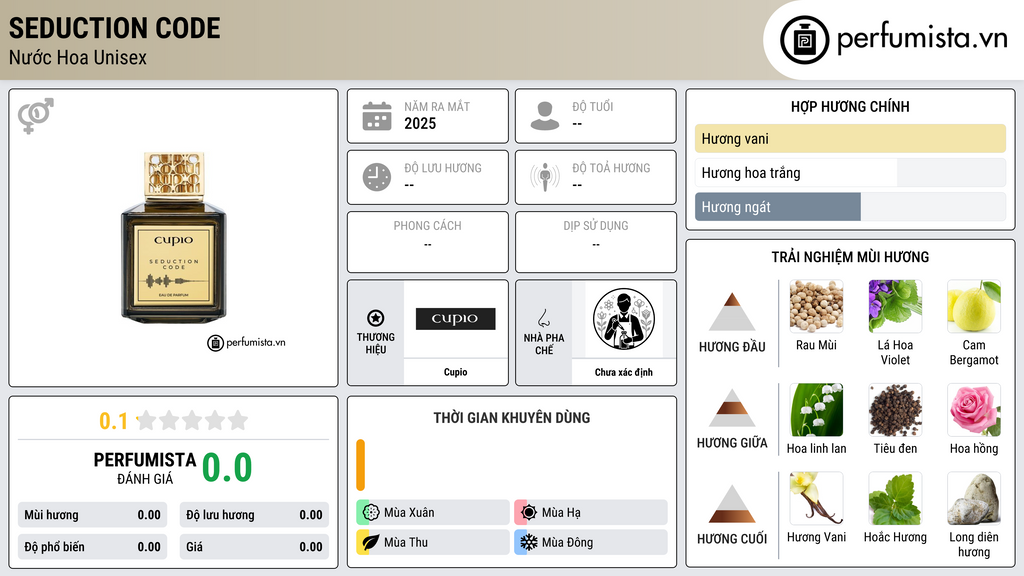Click the Mùa Hạ season label
Viewport: 1024px width, 576px height.
pos(561,513)
